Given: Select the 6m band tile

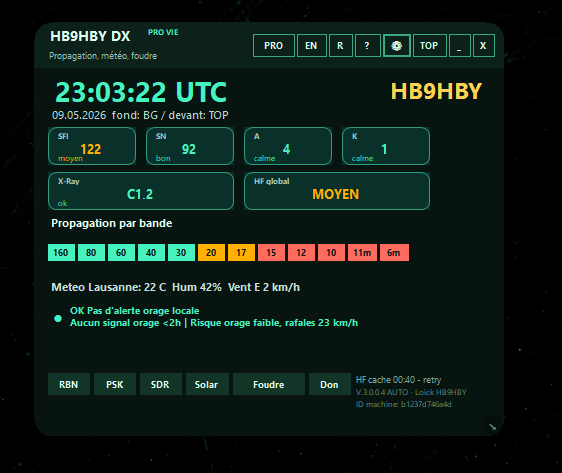Looking at the screenshot, I should click(x=394, y=253).
